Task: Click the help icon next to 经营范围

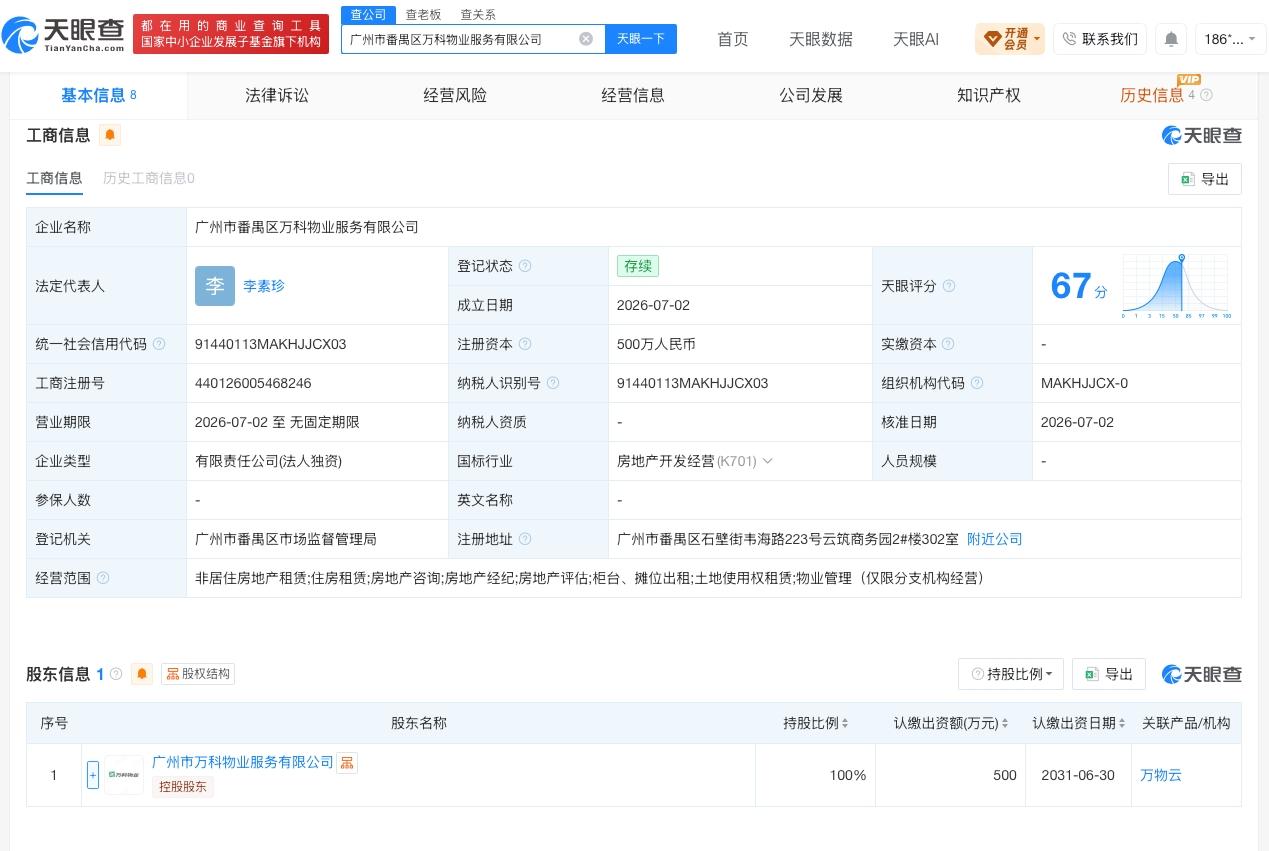Action: tap(103, 578)
